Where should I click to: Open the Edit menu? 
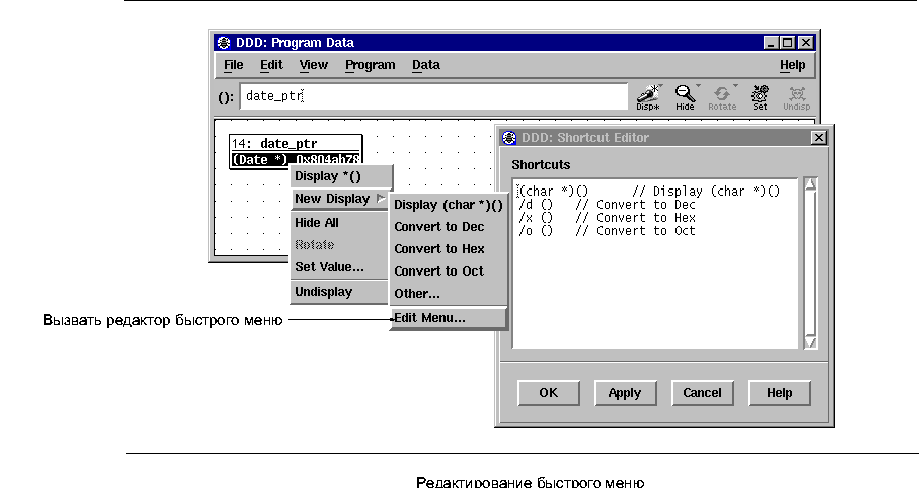[271, 65]
